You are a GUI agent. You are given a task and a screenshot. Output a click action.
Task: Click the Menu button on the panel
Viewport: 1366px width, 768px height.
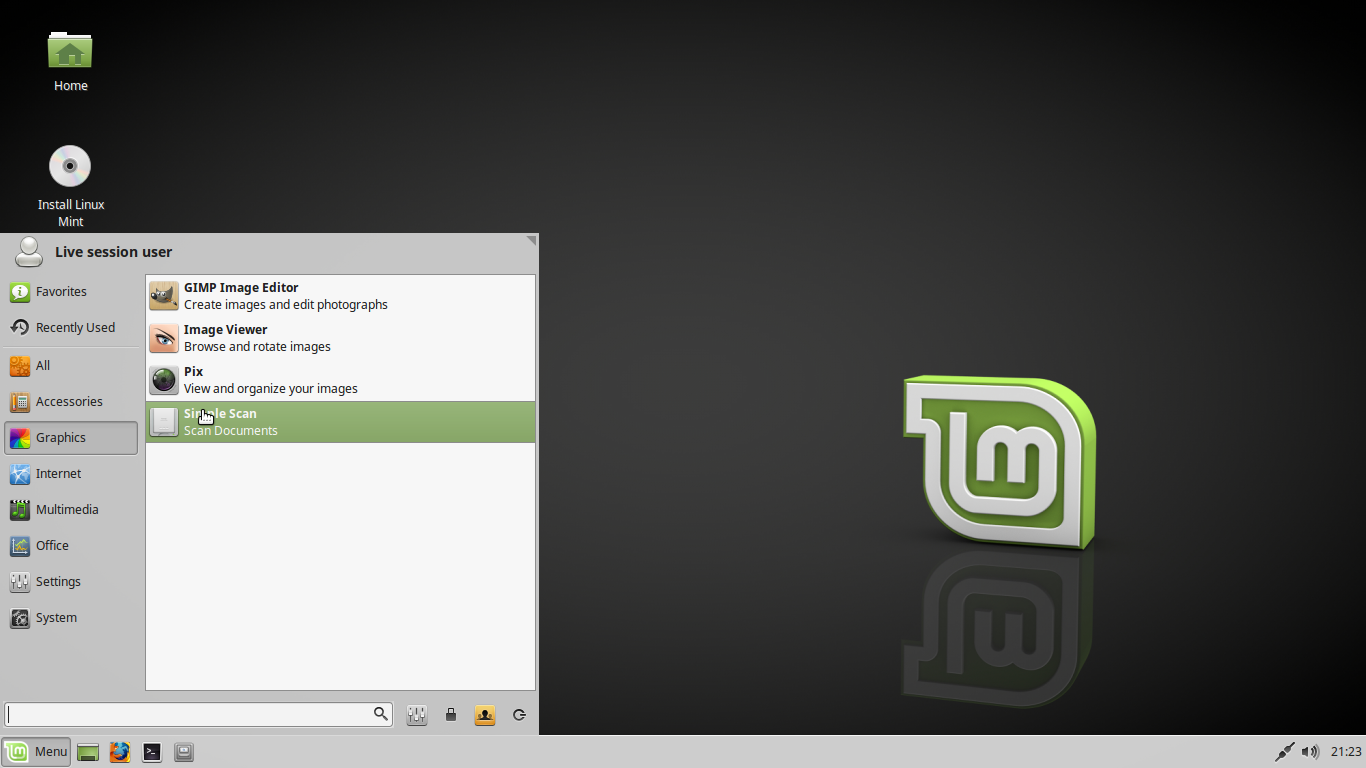(x=36, y=752)
